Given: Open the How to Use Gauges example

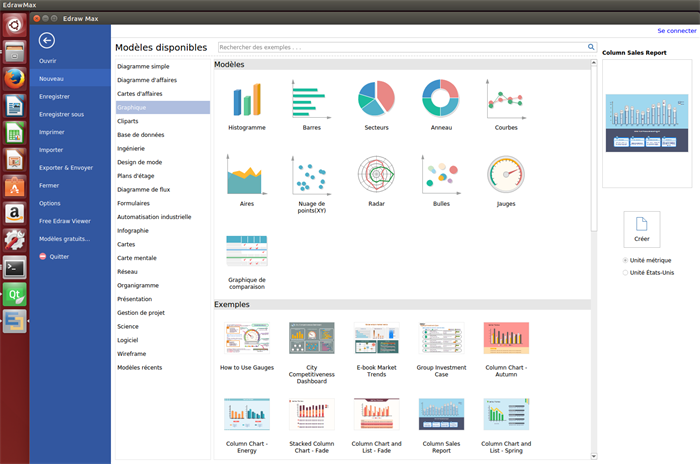Looking at the screenshot, I should coord(247,347).
